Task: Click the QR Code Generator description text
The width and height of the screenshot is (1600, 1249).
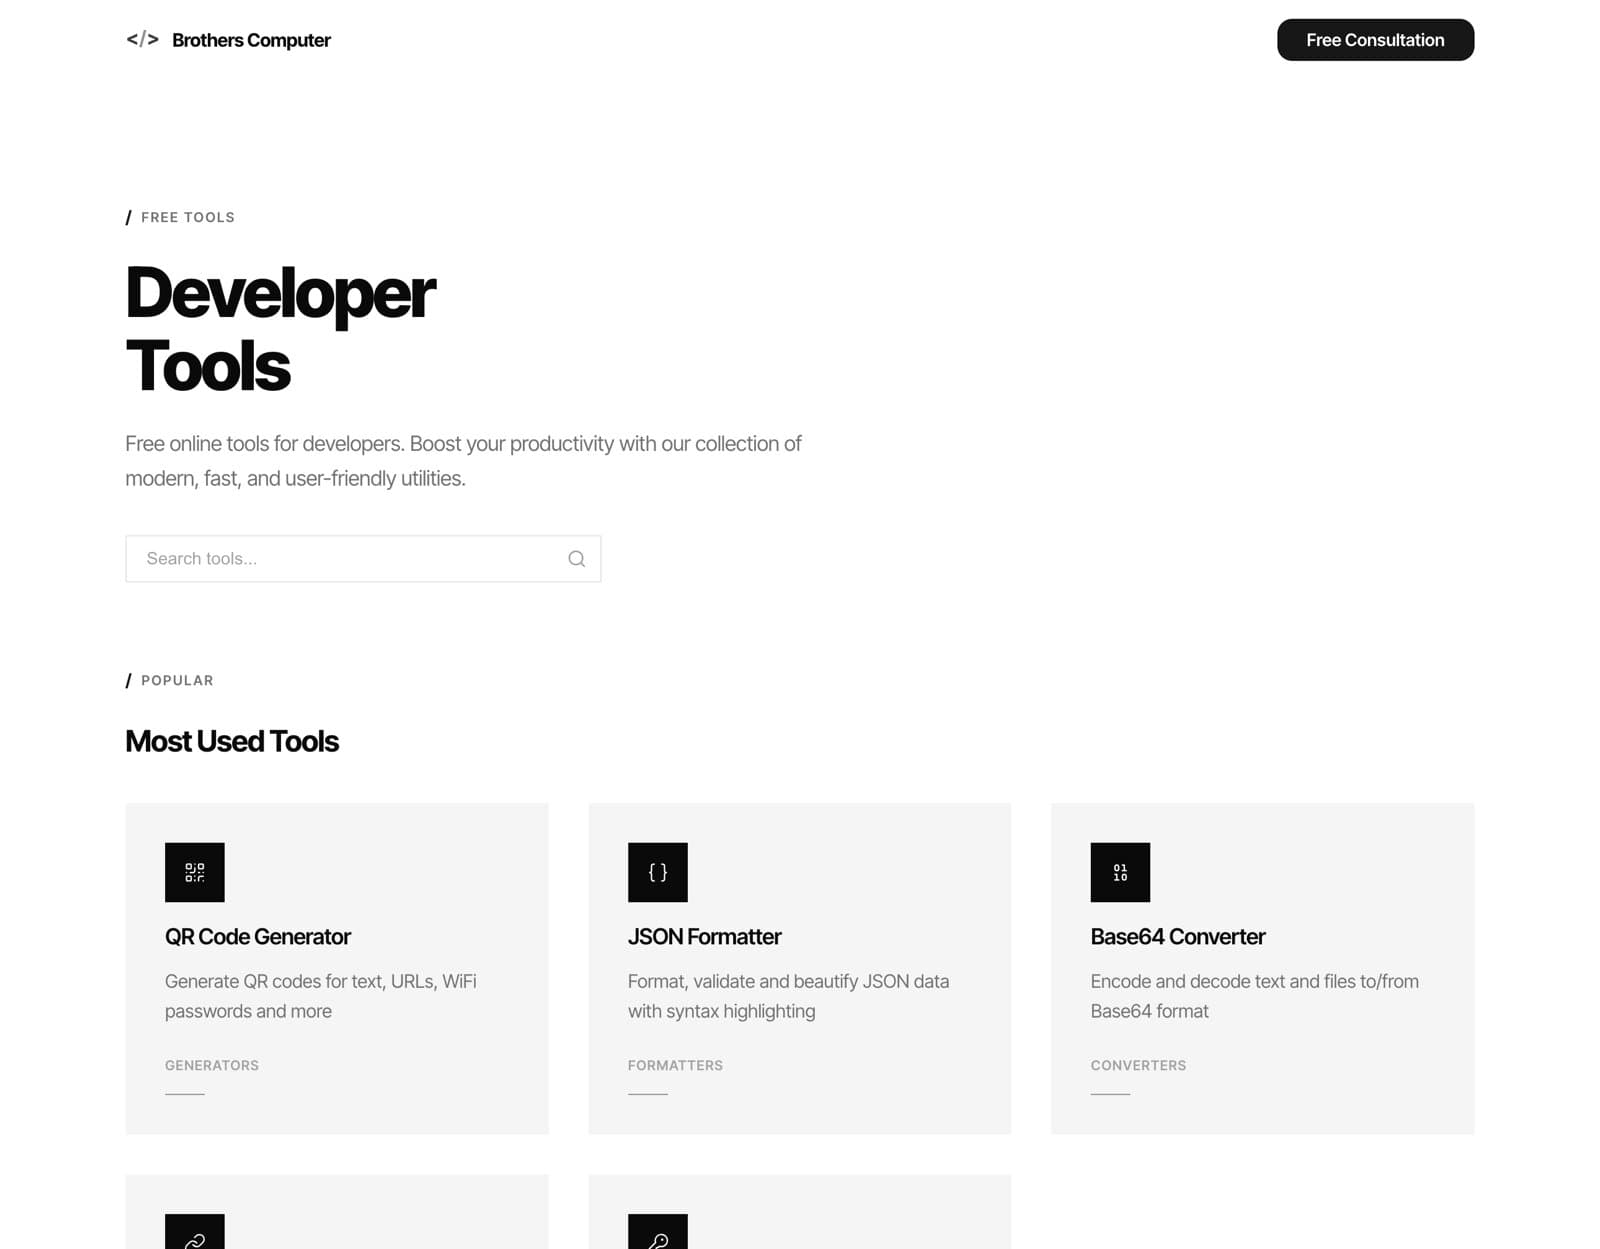Action: coord(321,996)
